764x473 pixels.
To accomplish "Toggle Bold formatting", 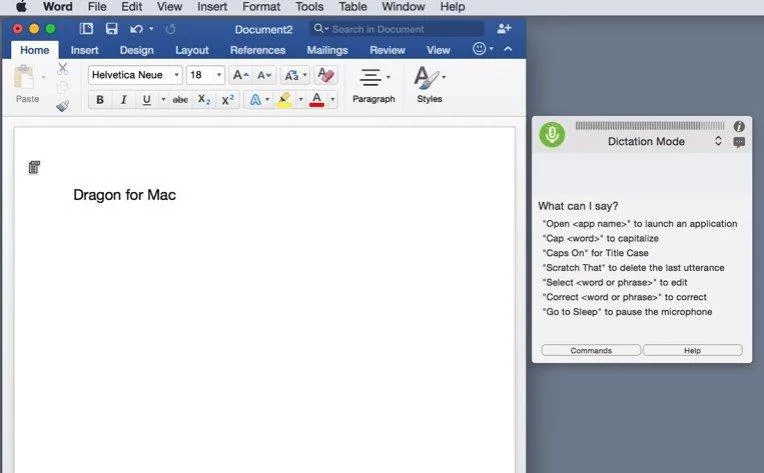I will click(100, 100).
